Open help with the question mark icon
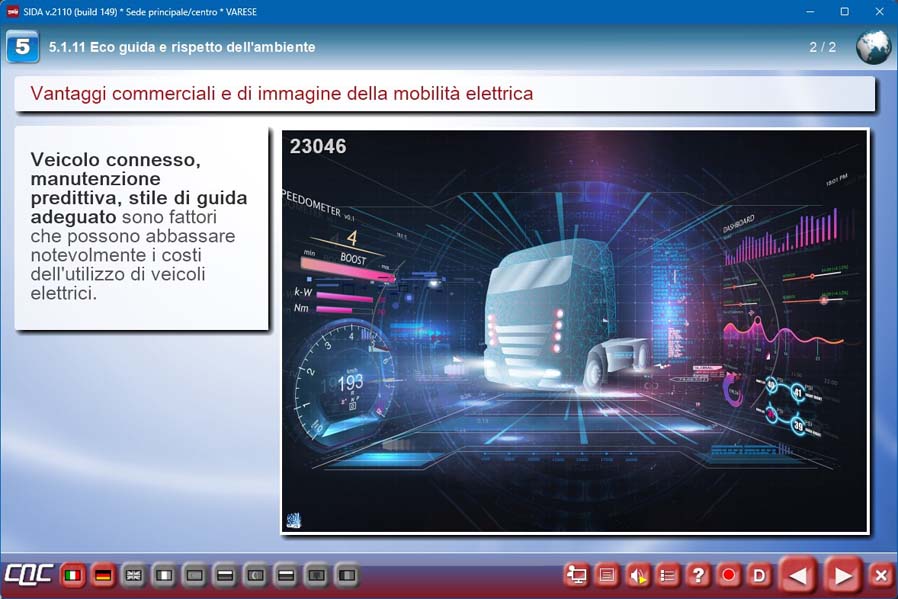 (x=698, y=575)
